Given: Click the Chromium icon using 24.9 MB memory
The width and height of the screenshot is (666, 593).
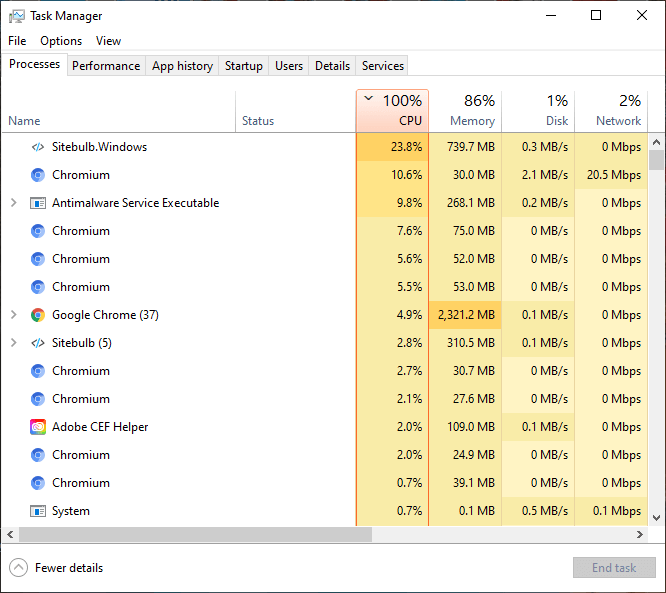Looking at the screenshot, I should (38, 455).
